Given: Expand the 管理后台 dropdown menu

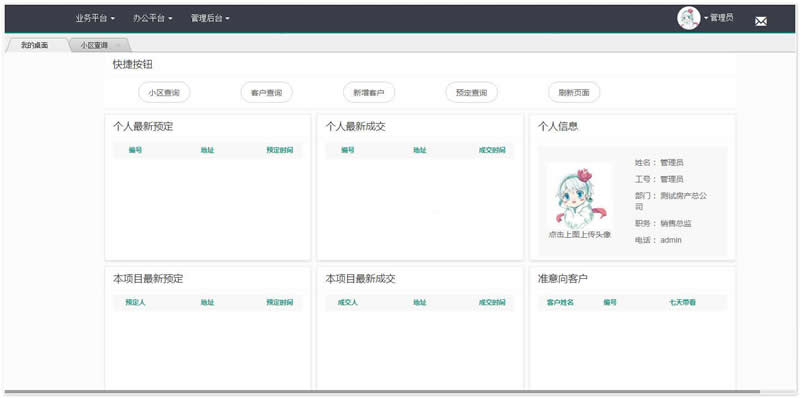Looking at the screenshot, I should (210, 18).
